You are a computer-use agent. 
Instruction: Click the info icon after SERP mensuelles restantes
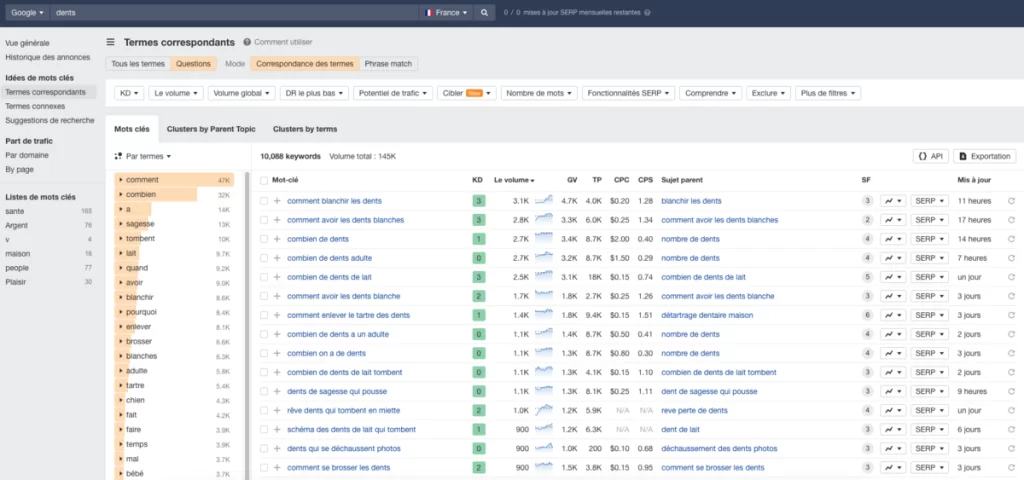click(647, 12)
